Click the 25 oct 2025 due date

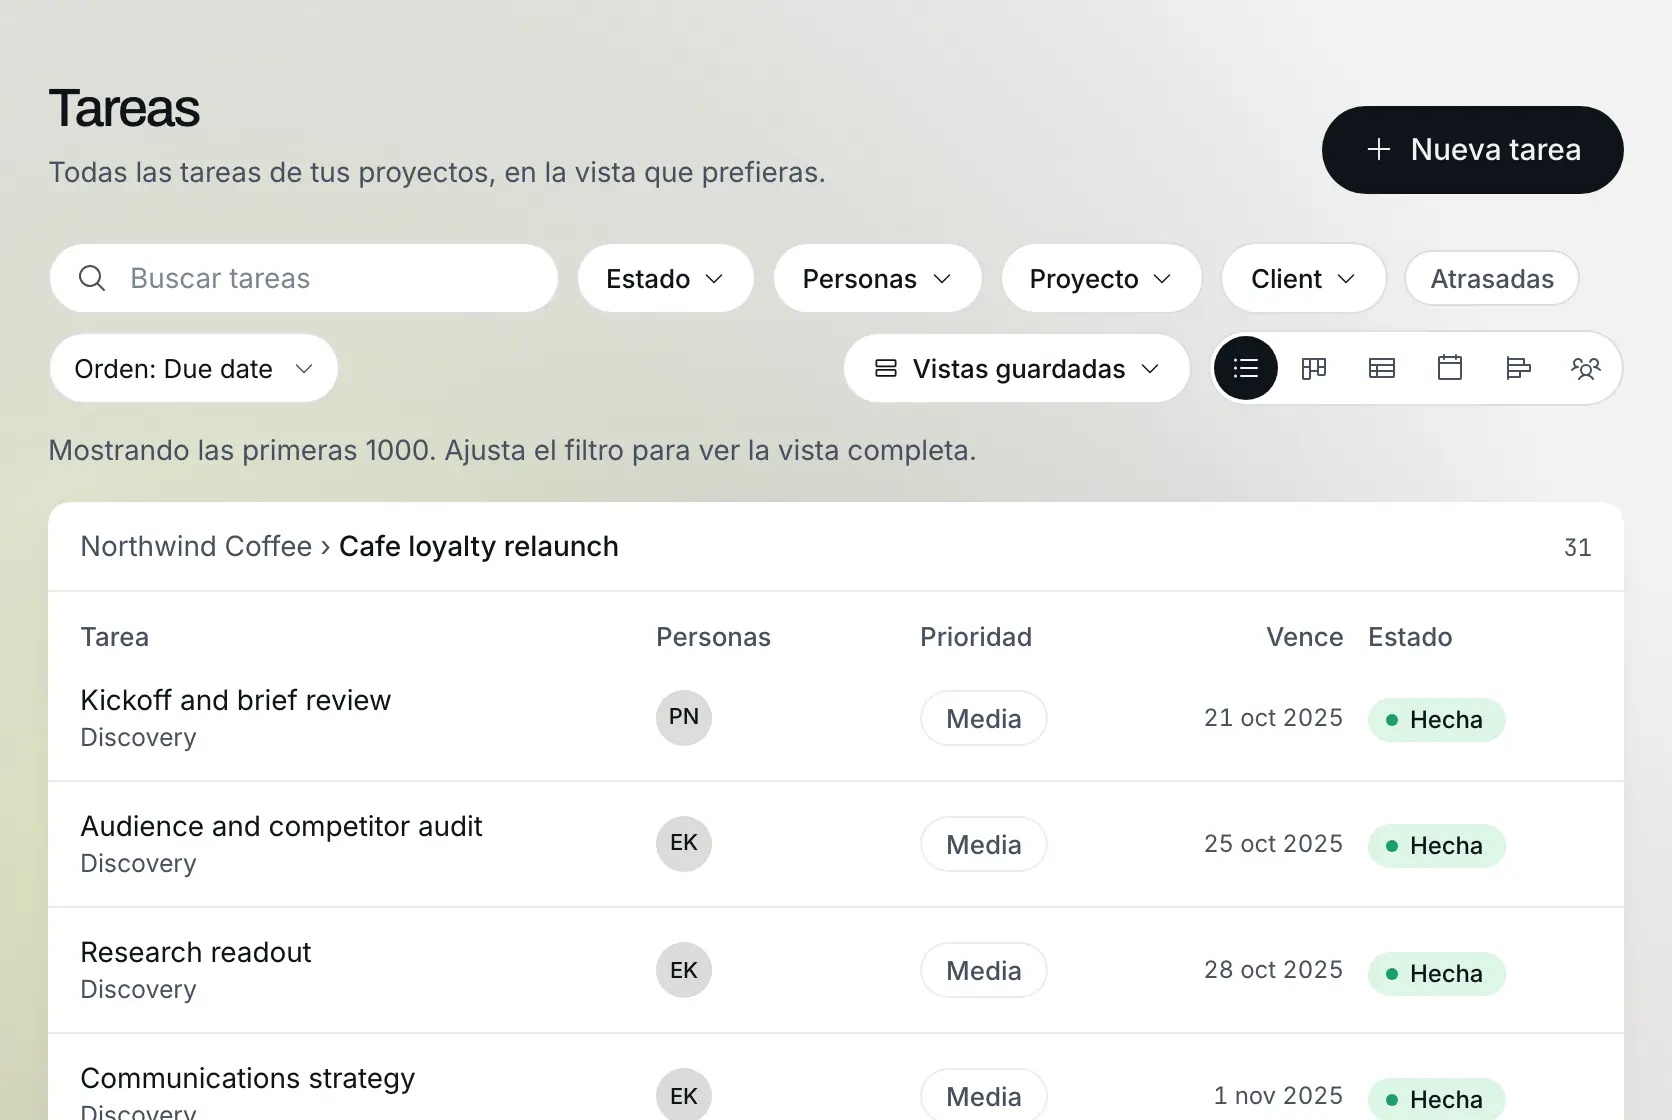pyautogui.click(x=1273, y=844)
